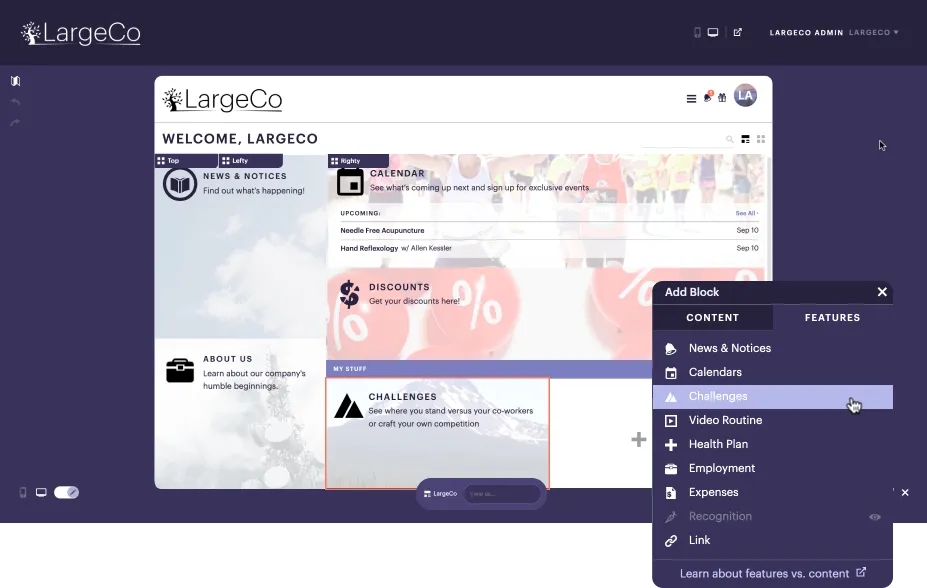927x588 pixels.
Task: Open the LARGECO account dropdown
Action: pos(874,33)
